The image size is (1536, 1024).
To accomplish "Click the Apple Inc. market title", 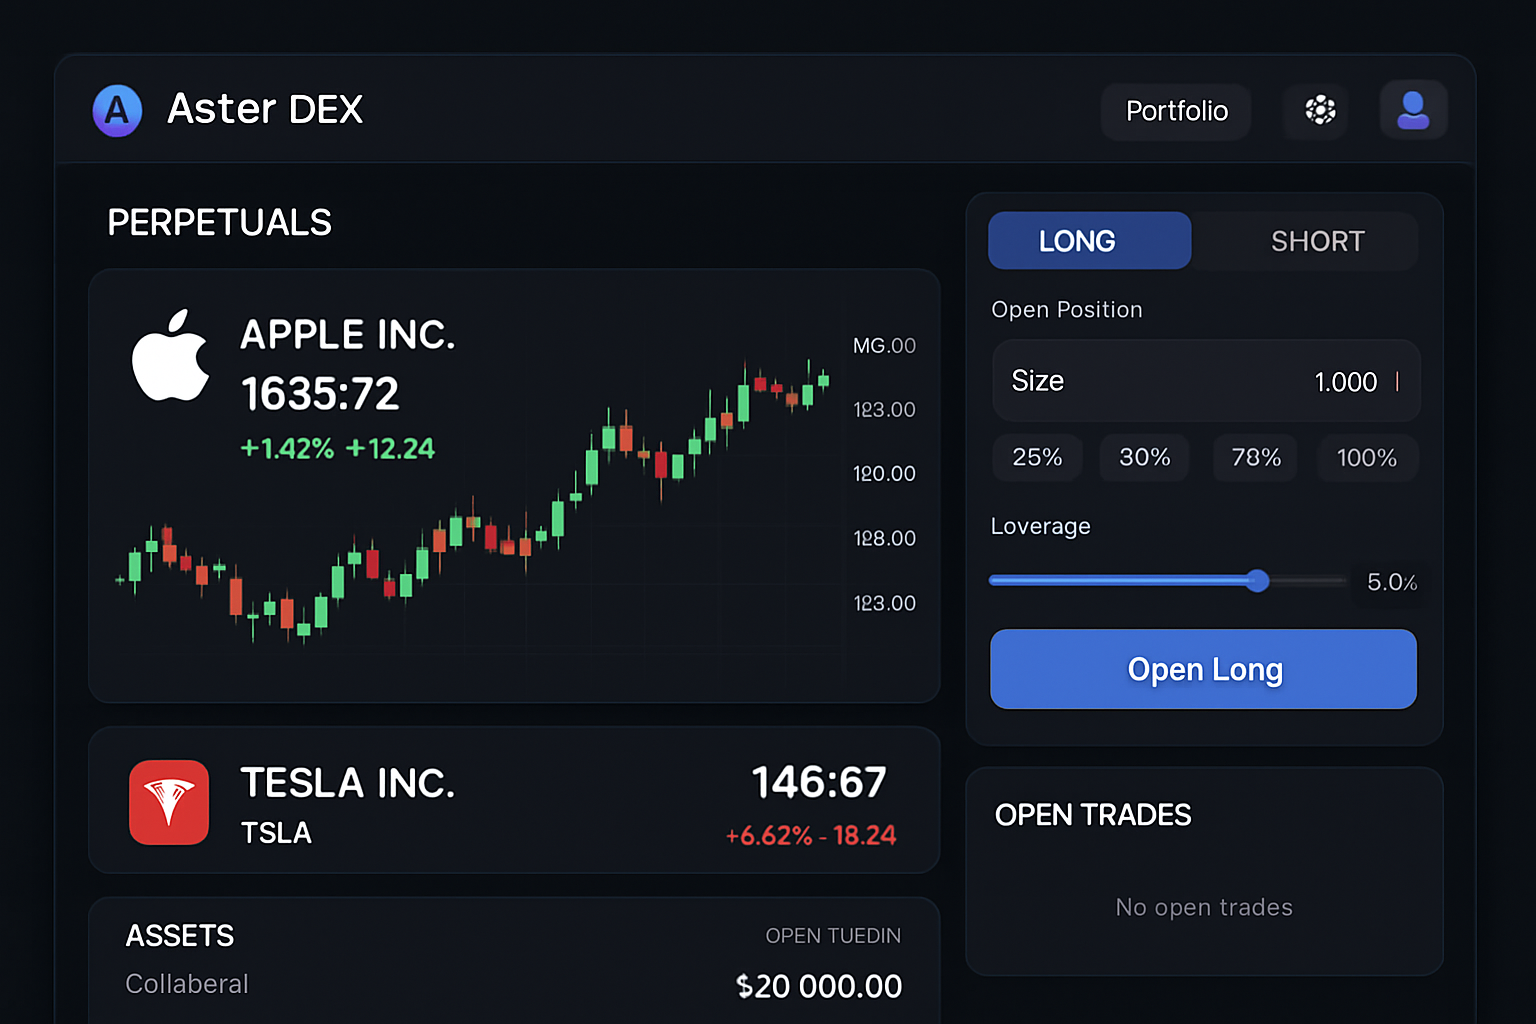I will pos(348,335).
